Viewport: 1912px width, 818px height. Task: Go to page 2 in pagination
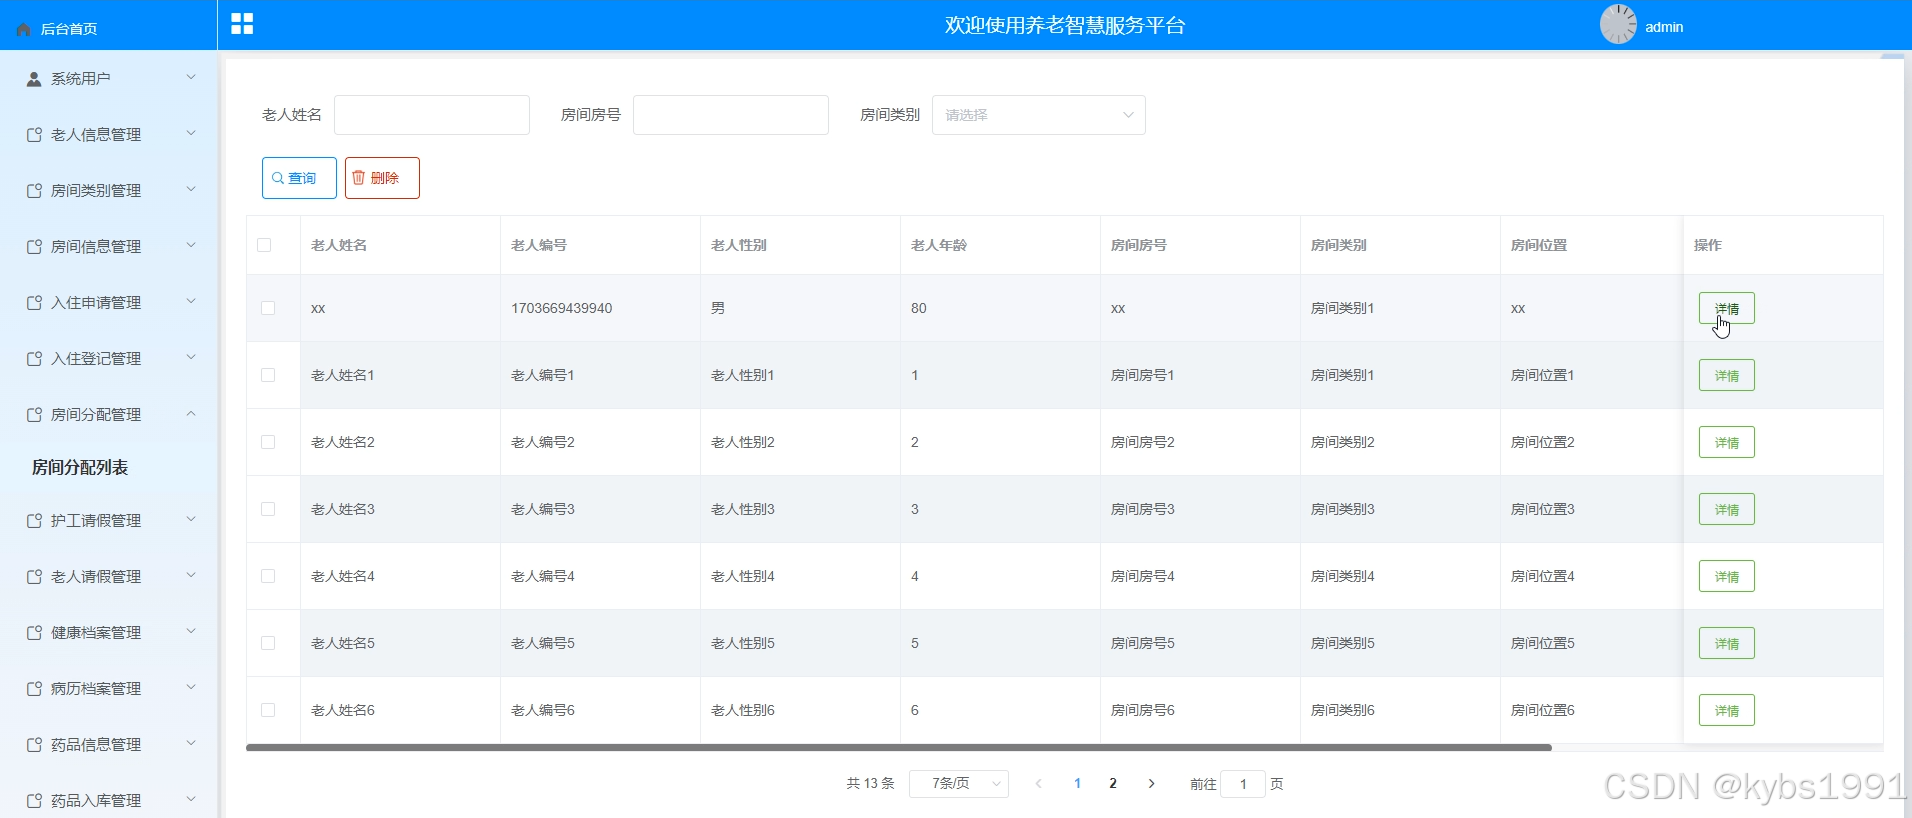point(1113,784)
